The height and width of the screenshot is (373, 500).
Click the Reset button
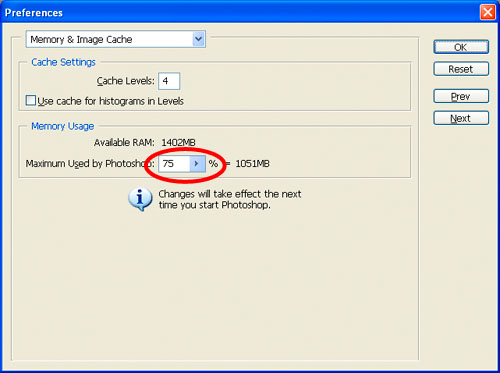(461, 69)
